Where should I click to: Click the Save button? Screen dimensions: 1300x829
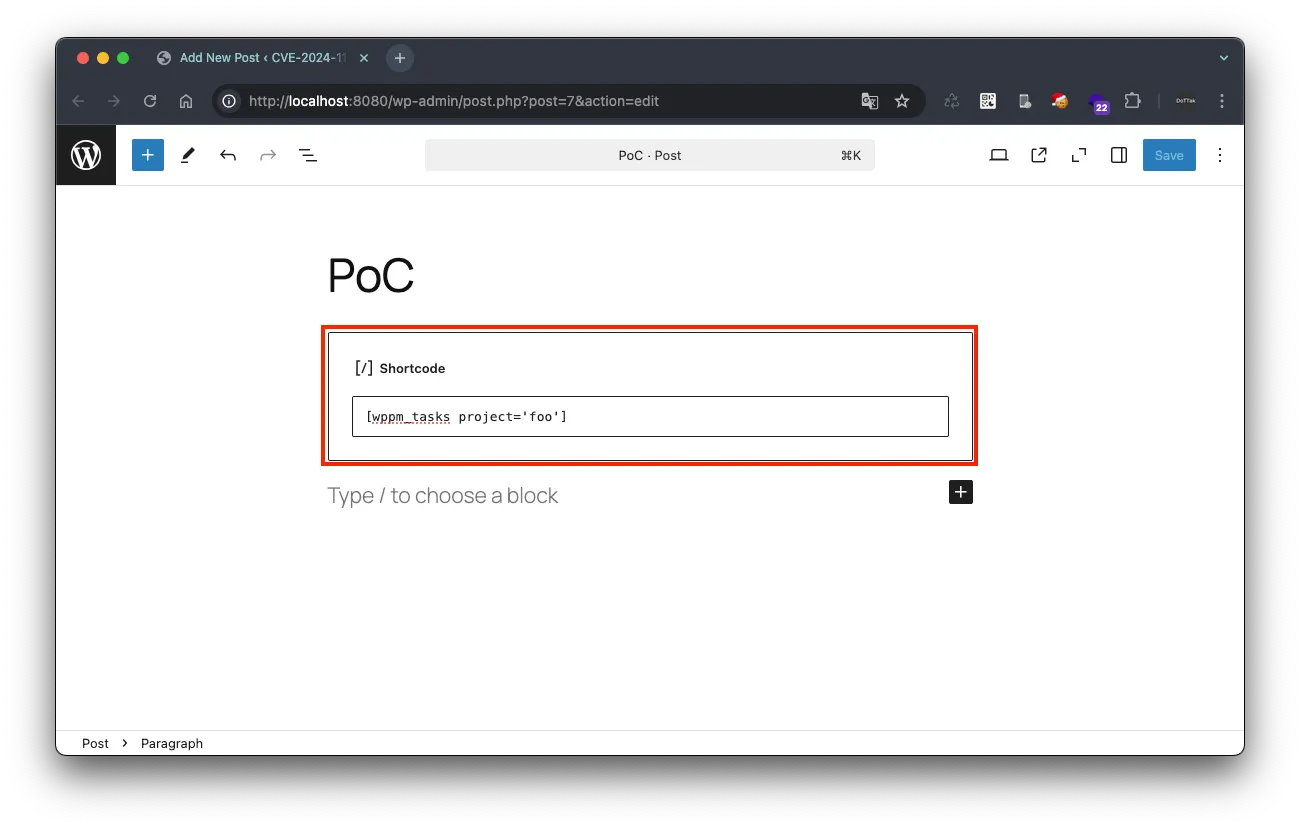(1169, 155)
